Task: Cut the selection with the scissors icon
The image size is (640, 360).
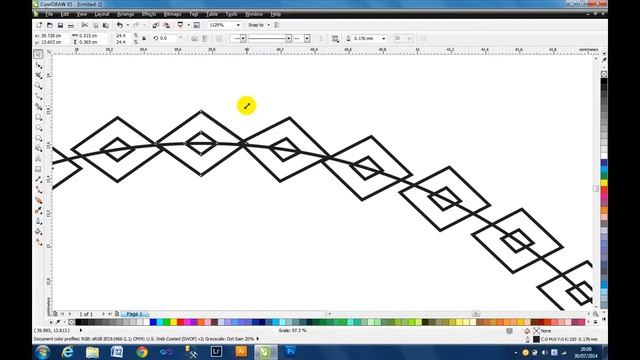Action: [x=84, y=25]
